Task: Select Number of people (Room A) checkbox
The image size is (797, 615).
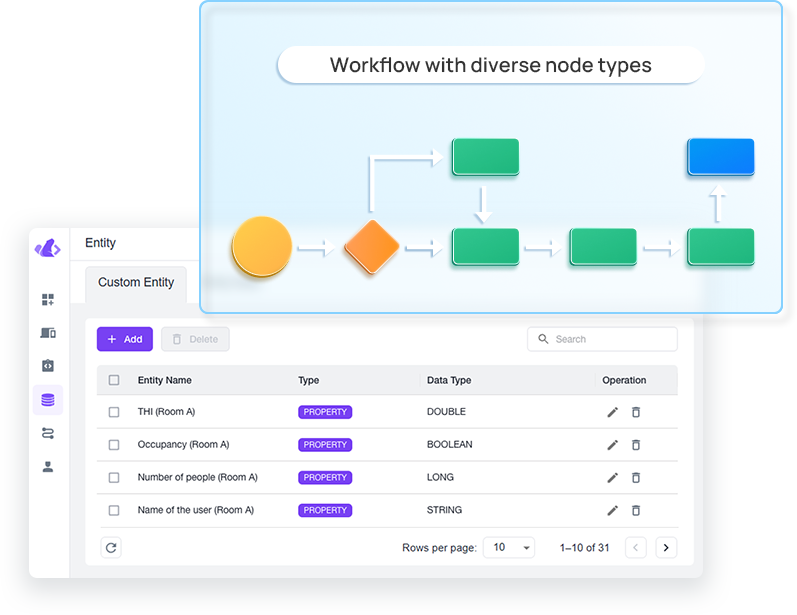Action: (114, 478)
